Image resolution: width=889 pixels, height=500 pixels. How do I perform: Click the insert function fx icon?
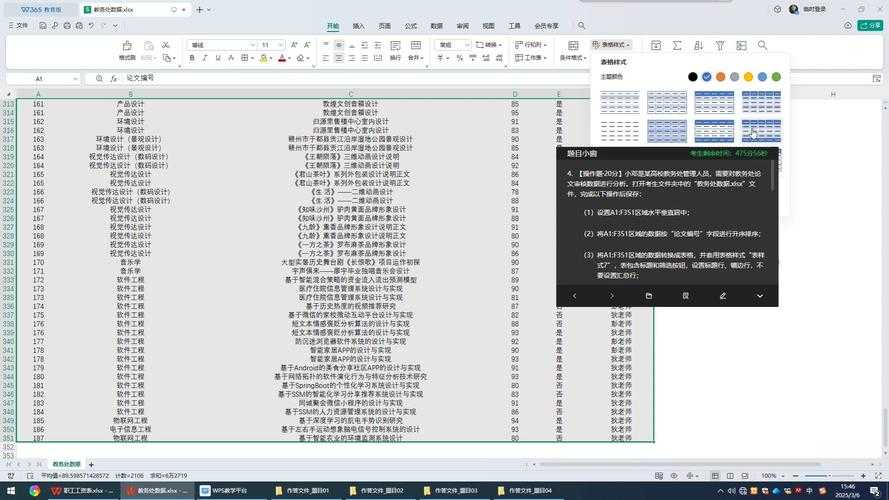(x=113, y=78)
